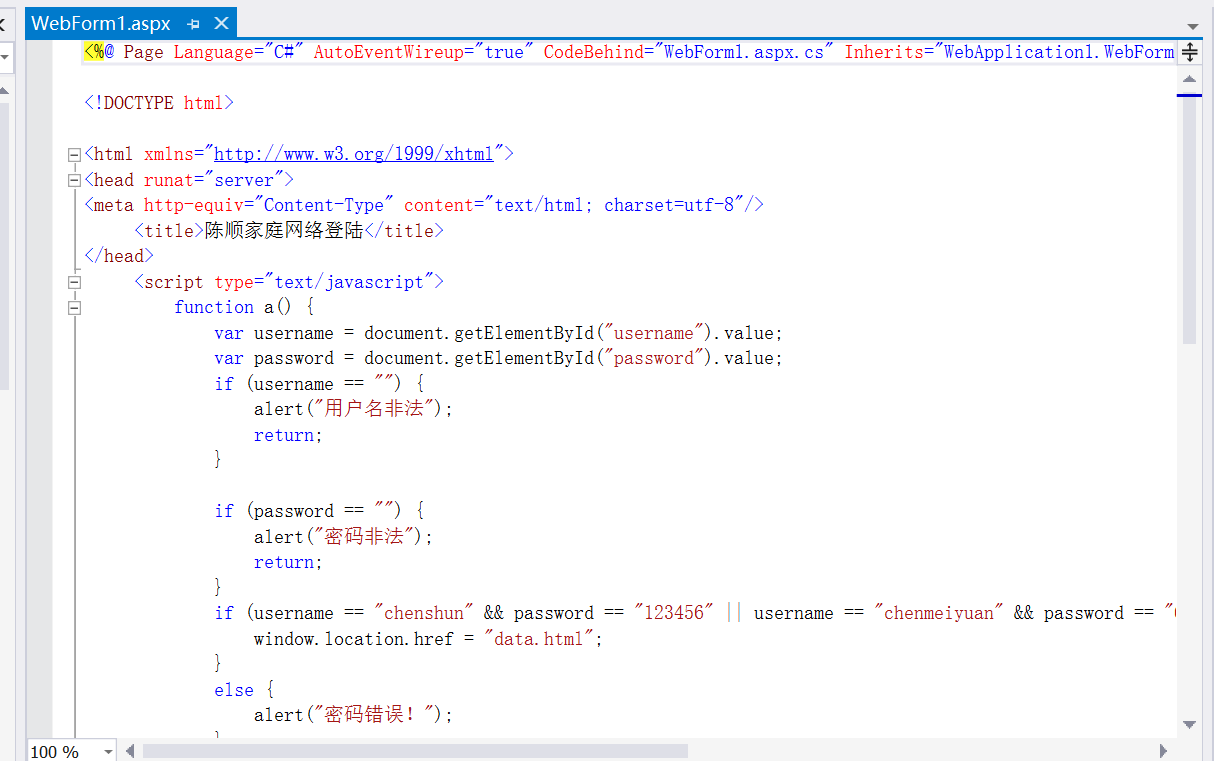Click the vertical scrollbar up arrow

click(x=1189, y=78)
